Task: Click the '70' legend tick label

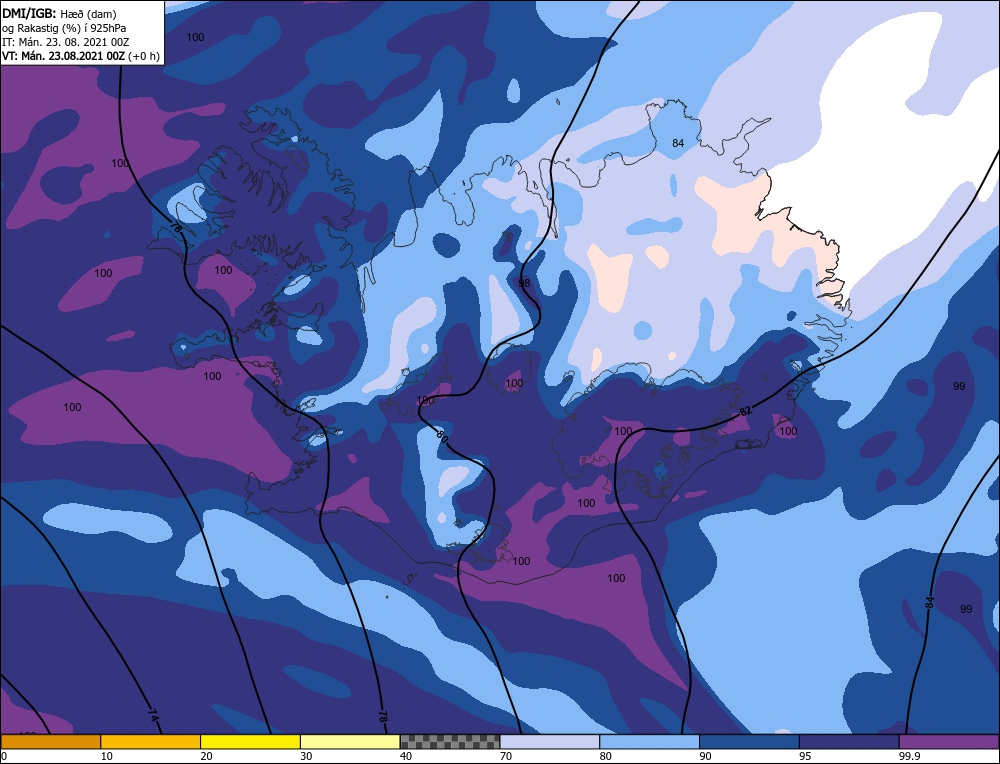Action: point(506,756)
